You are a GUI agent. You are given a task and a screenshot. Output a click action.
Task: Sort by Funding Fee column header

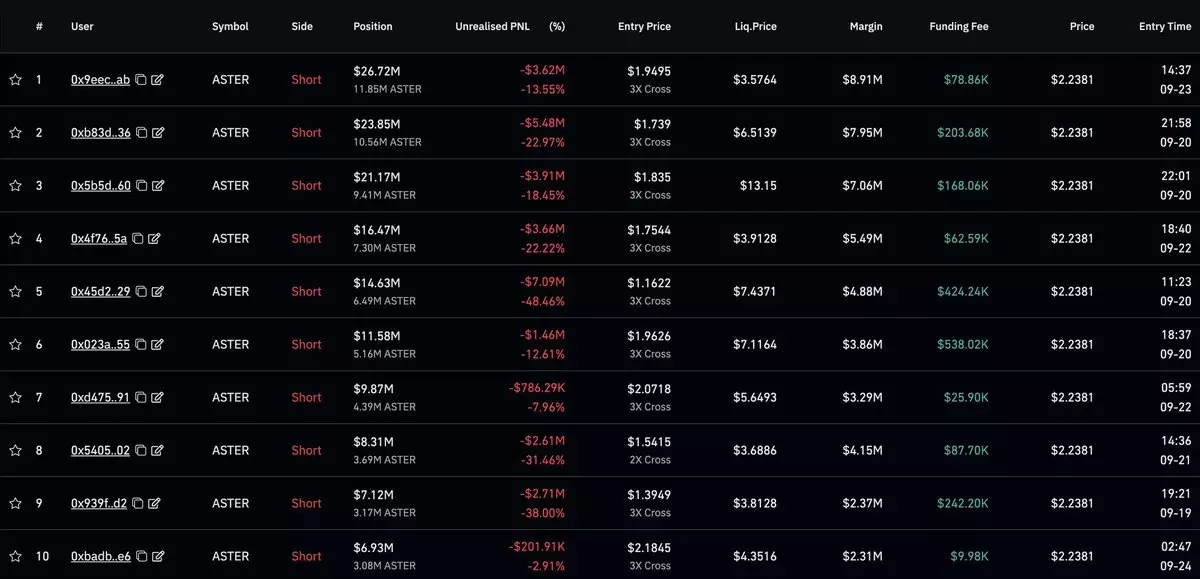click(960, 27)
